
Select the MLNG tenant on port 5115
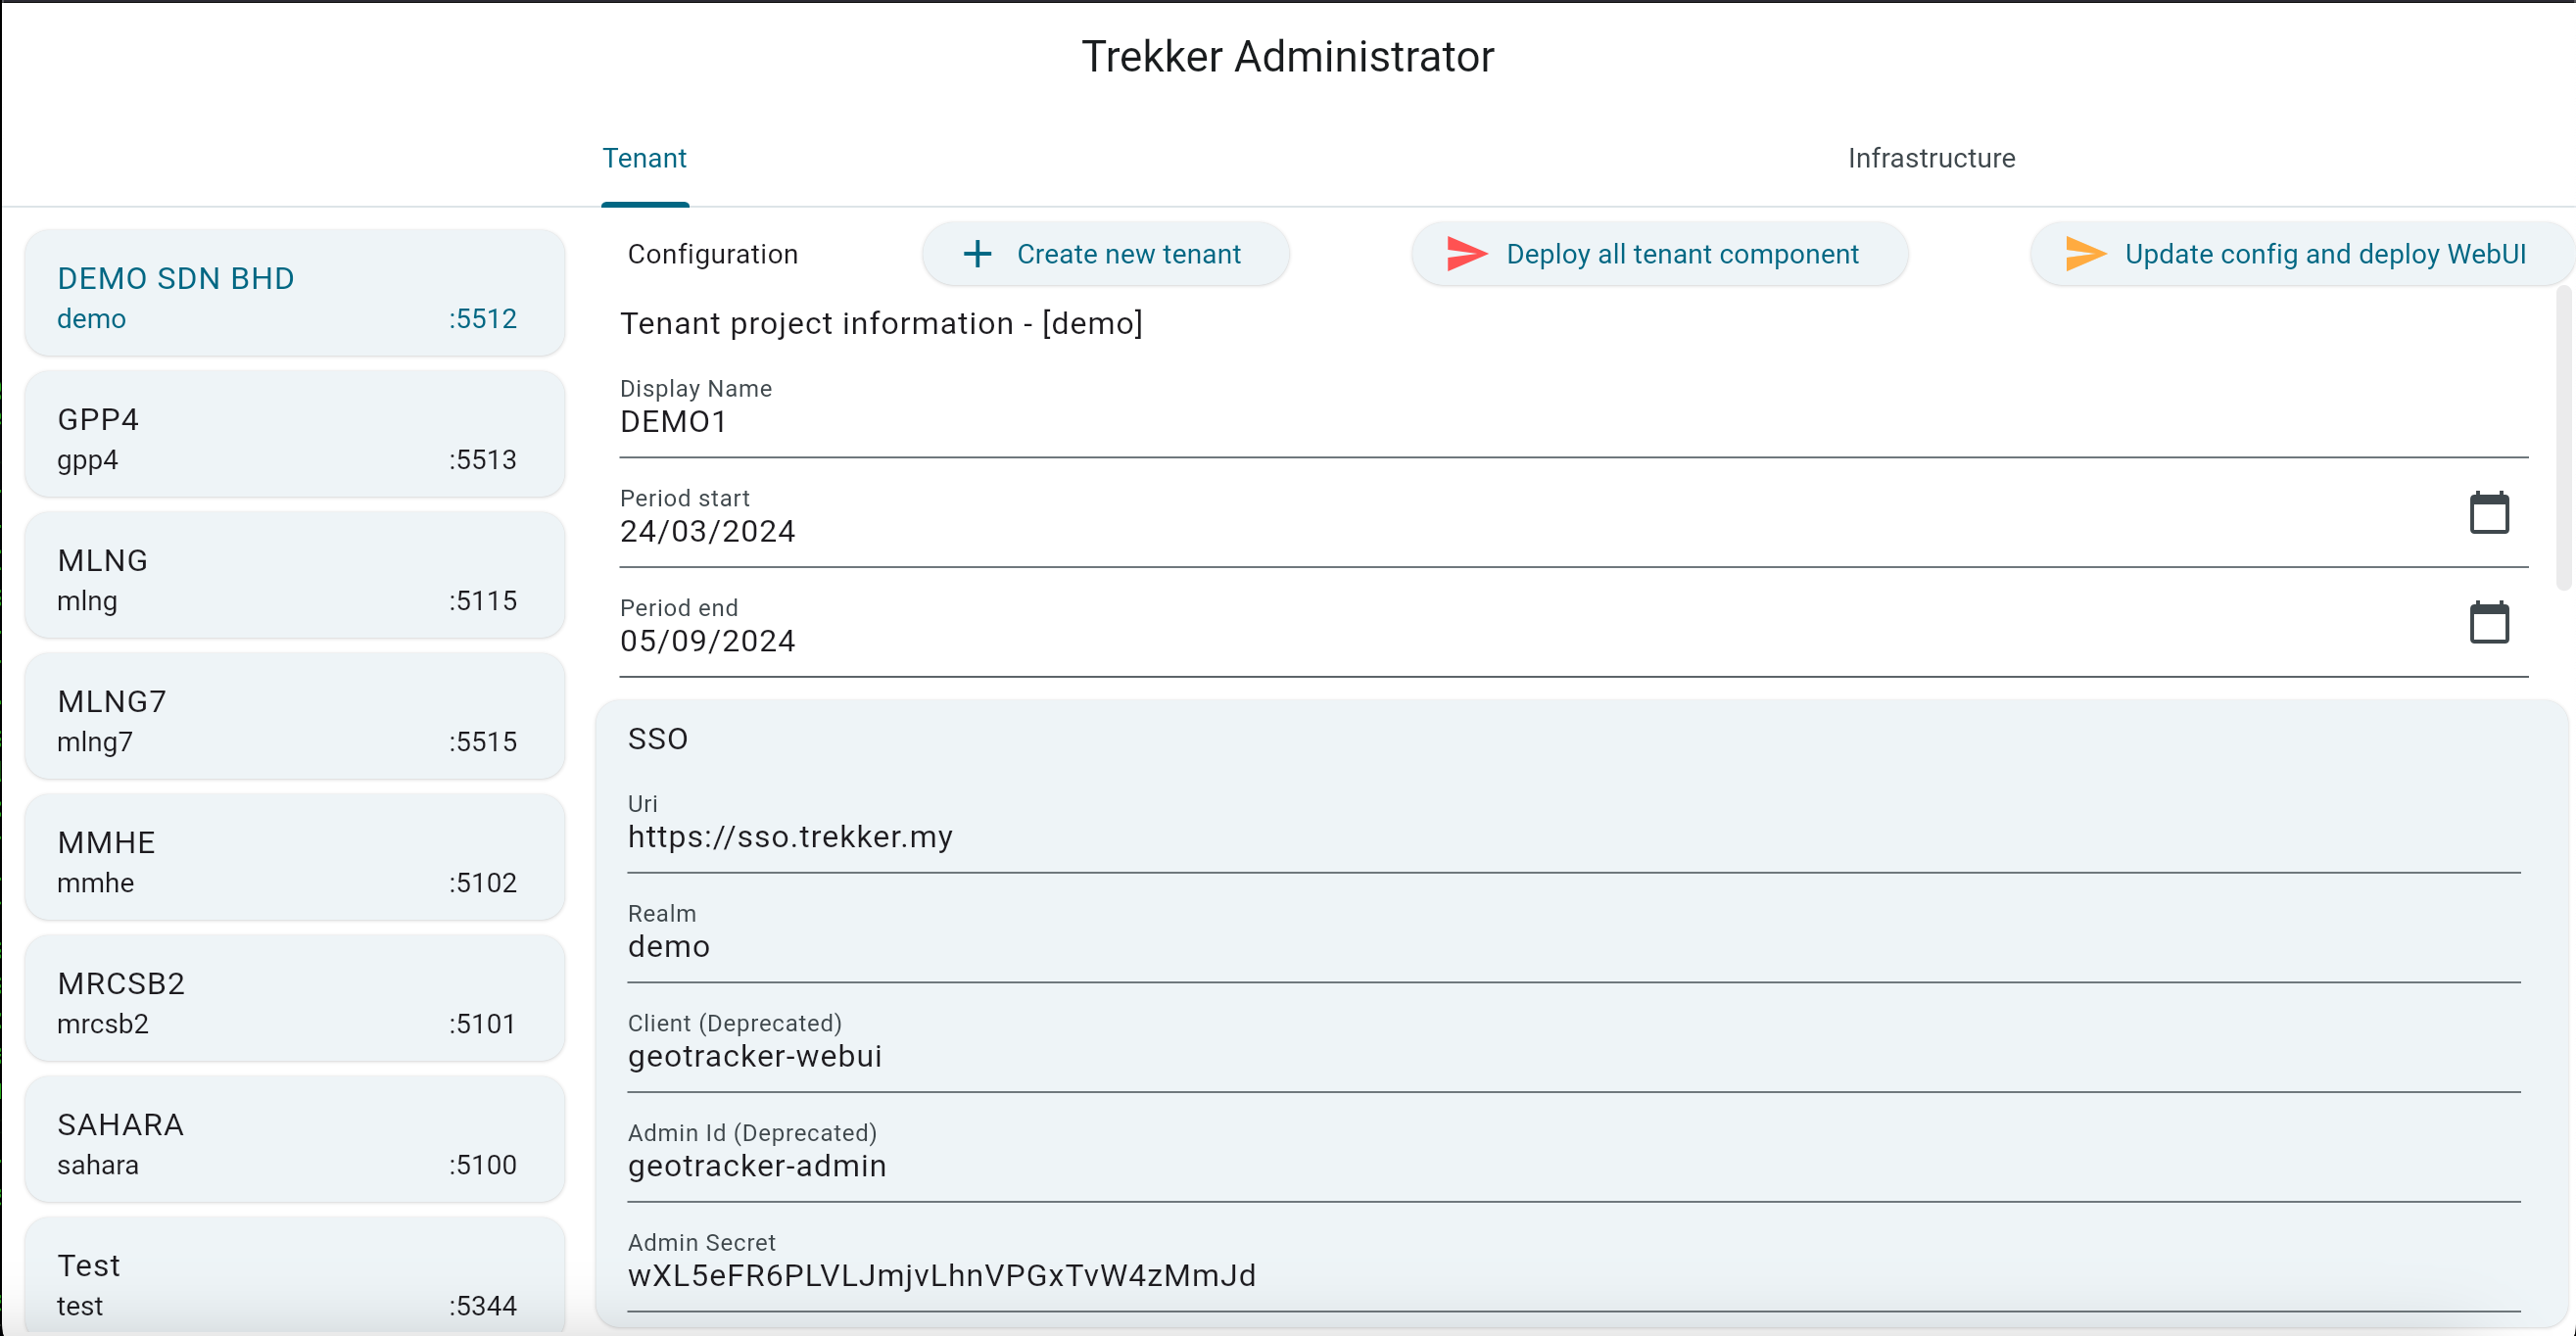[294, 576]
